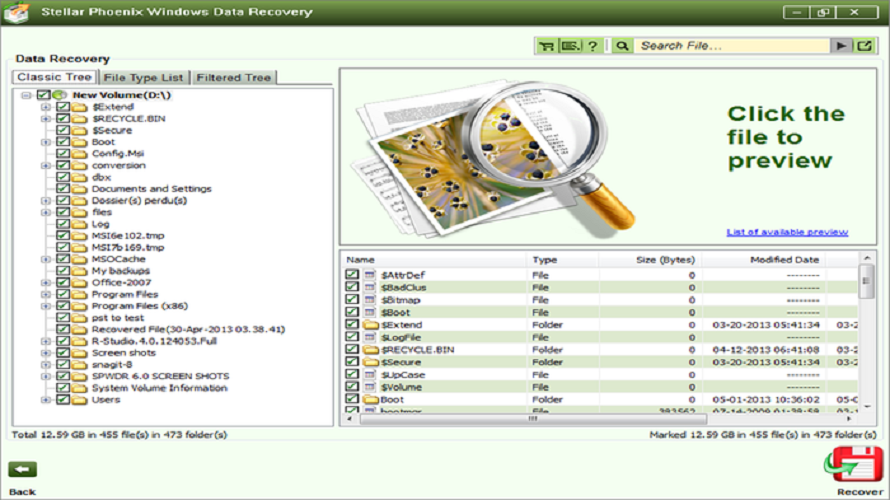Click the Back label
Image resolution: width=890 pixels, height=500 pixels.
click(x=22, y=491)
